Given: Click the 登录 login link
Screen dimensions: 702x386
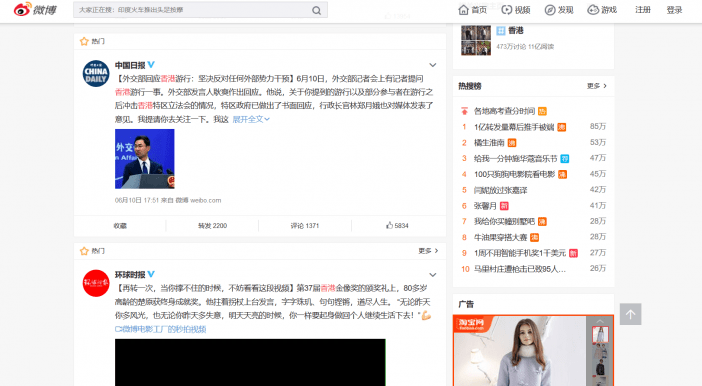Looking at the screenshot, I should pos(674,10).
